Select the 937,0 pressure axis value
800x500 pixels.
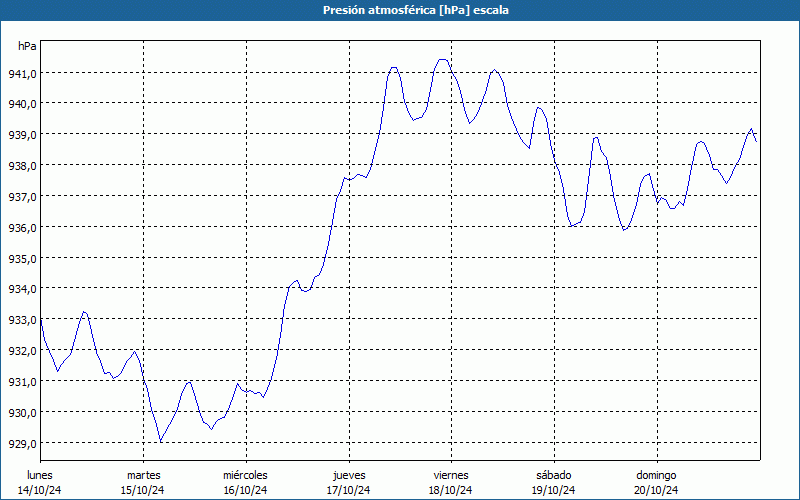tap(22, 197)
